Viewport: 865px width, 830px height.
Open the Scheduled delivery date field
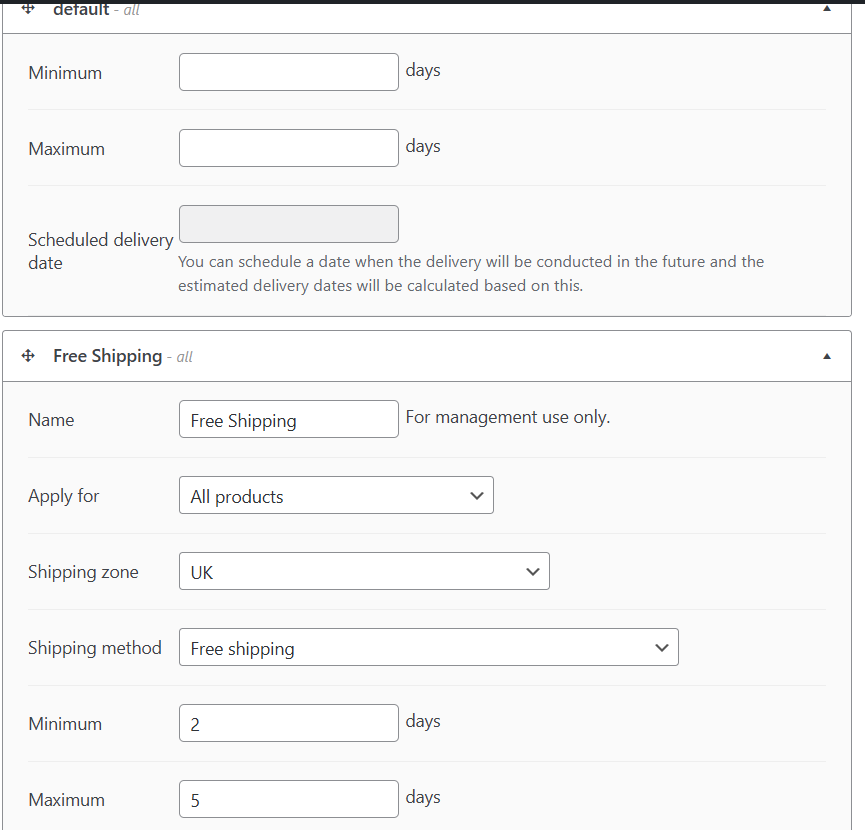click(288, 224)
